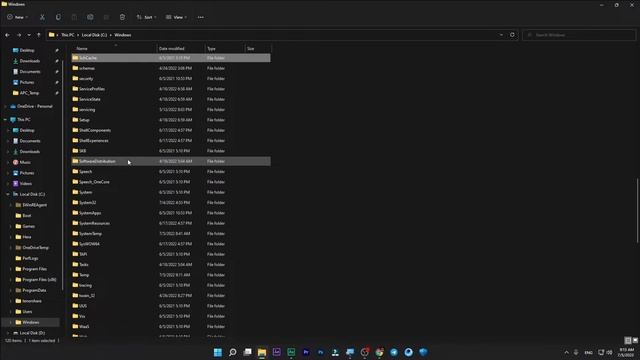Switch to large thumbnails view icon
Image resolution: width=640 pixels, height=360 pixels.
tap(635, 340)
